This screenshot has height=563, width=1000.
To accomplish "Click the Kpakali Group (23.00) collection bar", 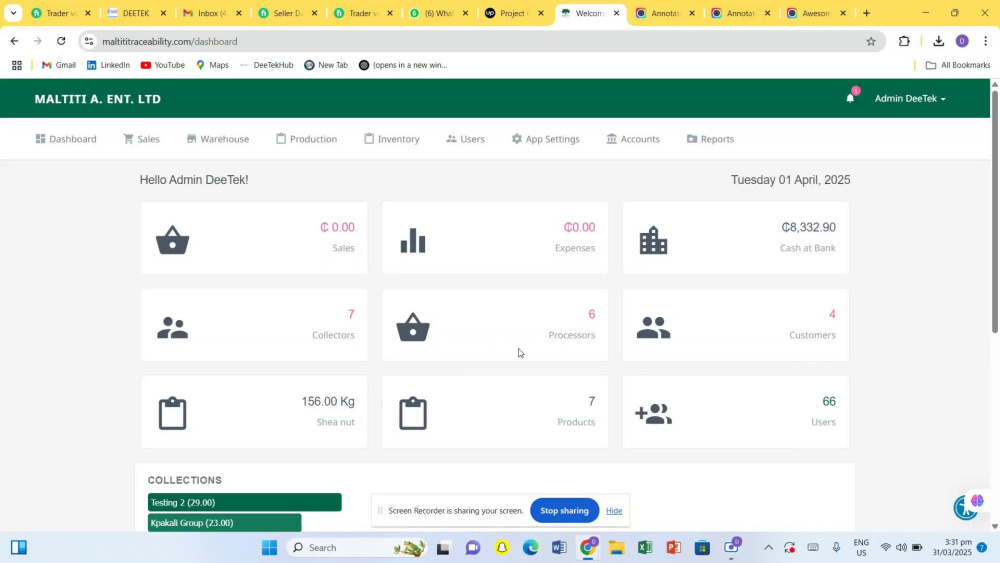I will click(224, 523).
